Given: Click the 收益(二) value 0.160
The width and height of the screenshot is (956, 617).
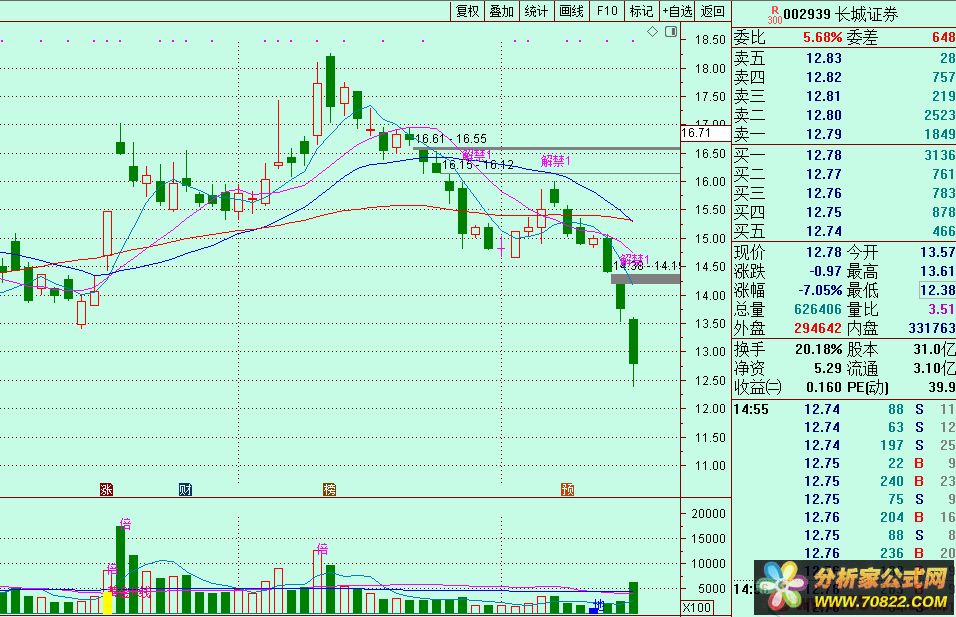Looking at the screenshot, I should 824,387.
